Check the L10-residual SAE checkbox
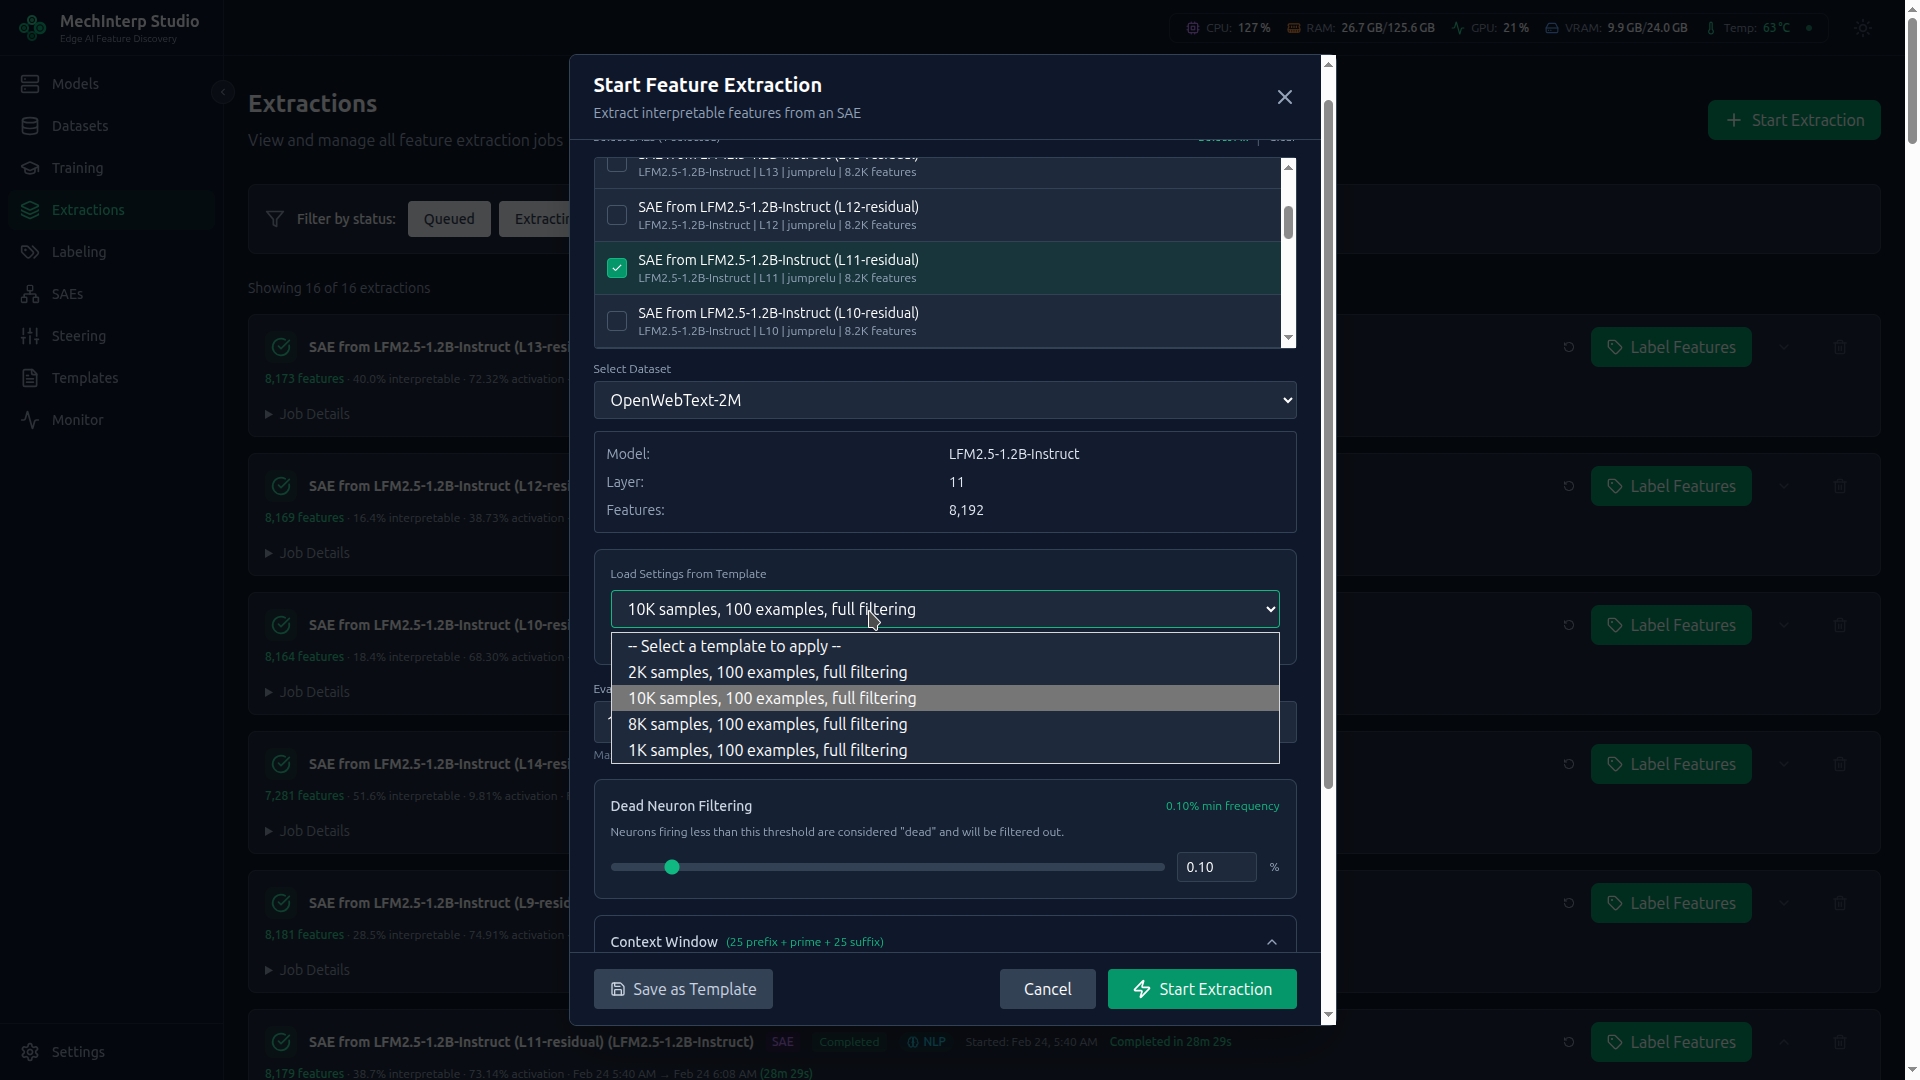This screenshot has width=1920, height=1080. pyautogui.click(x=617, y=321)
